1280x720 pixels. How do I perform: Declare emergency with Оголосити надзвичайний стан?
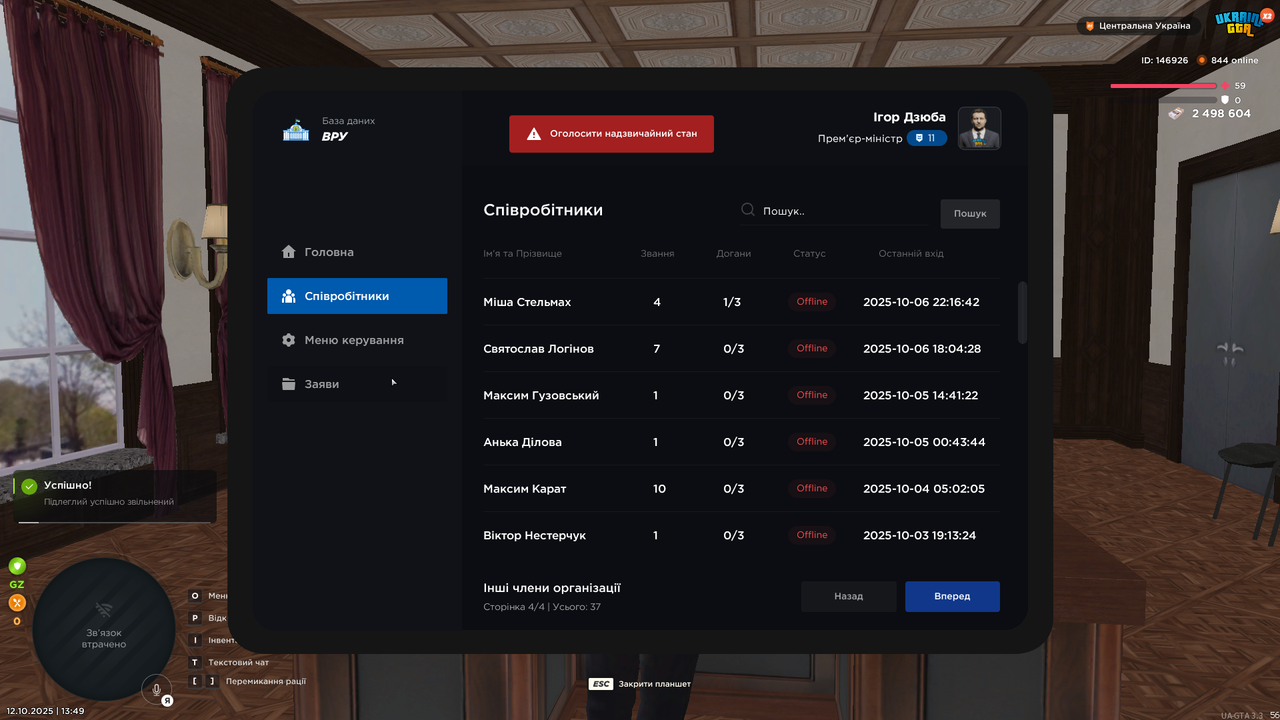[611, 133]
